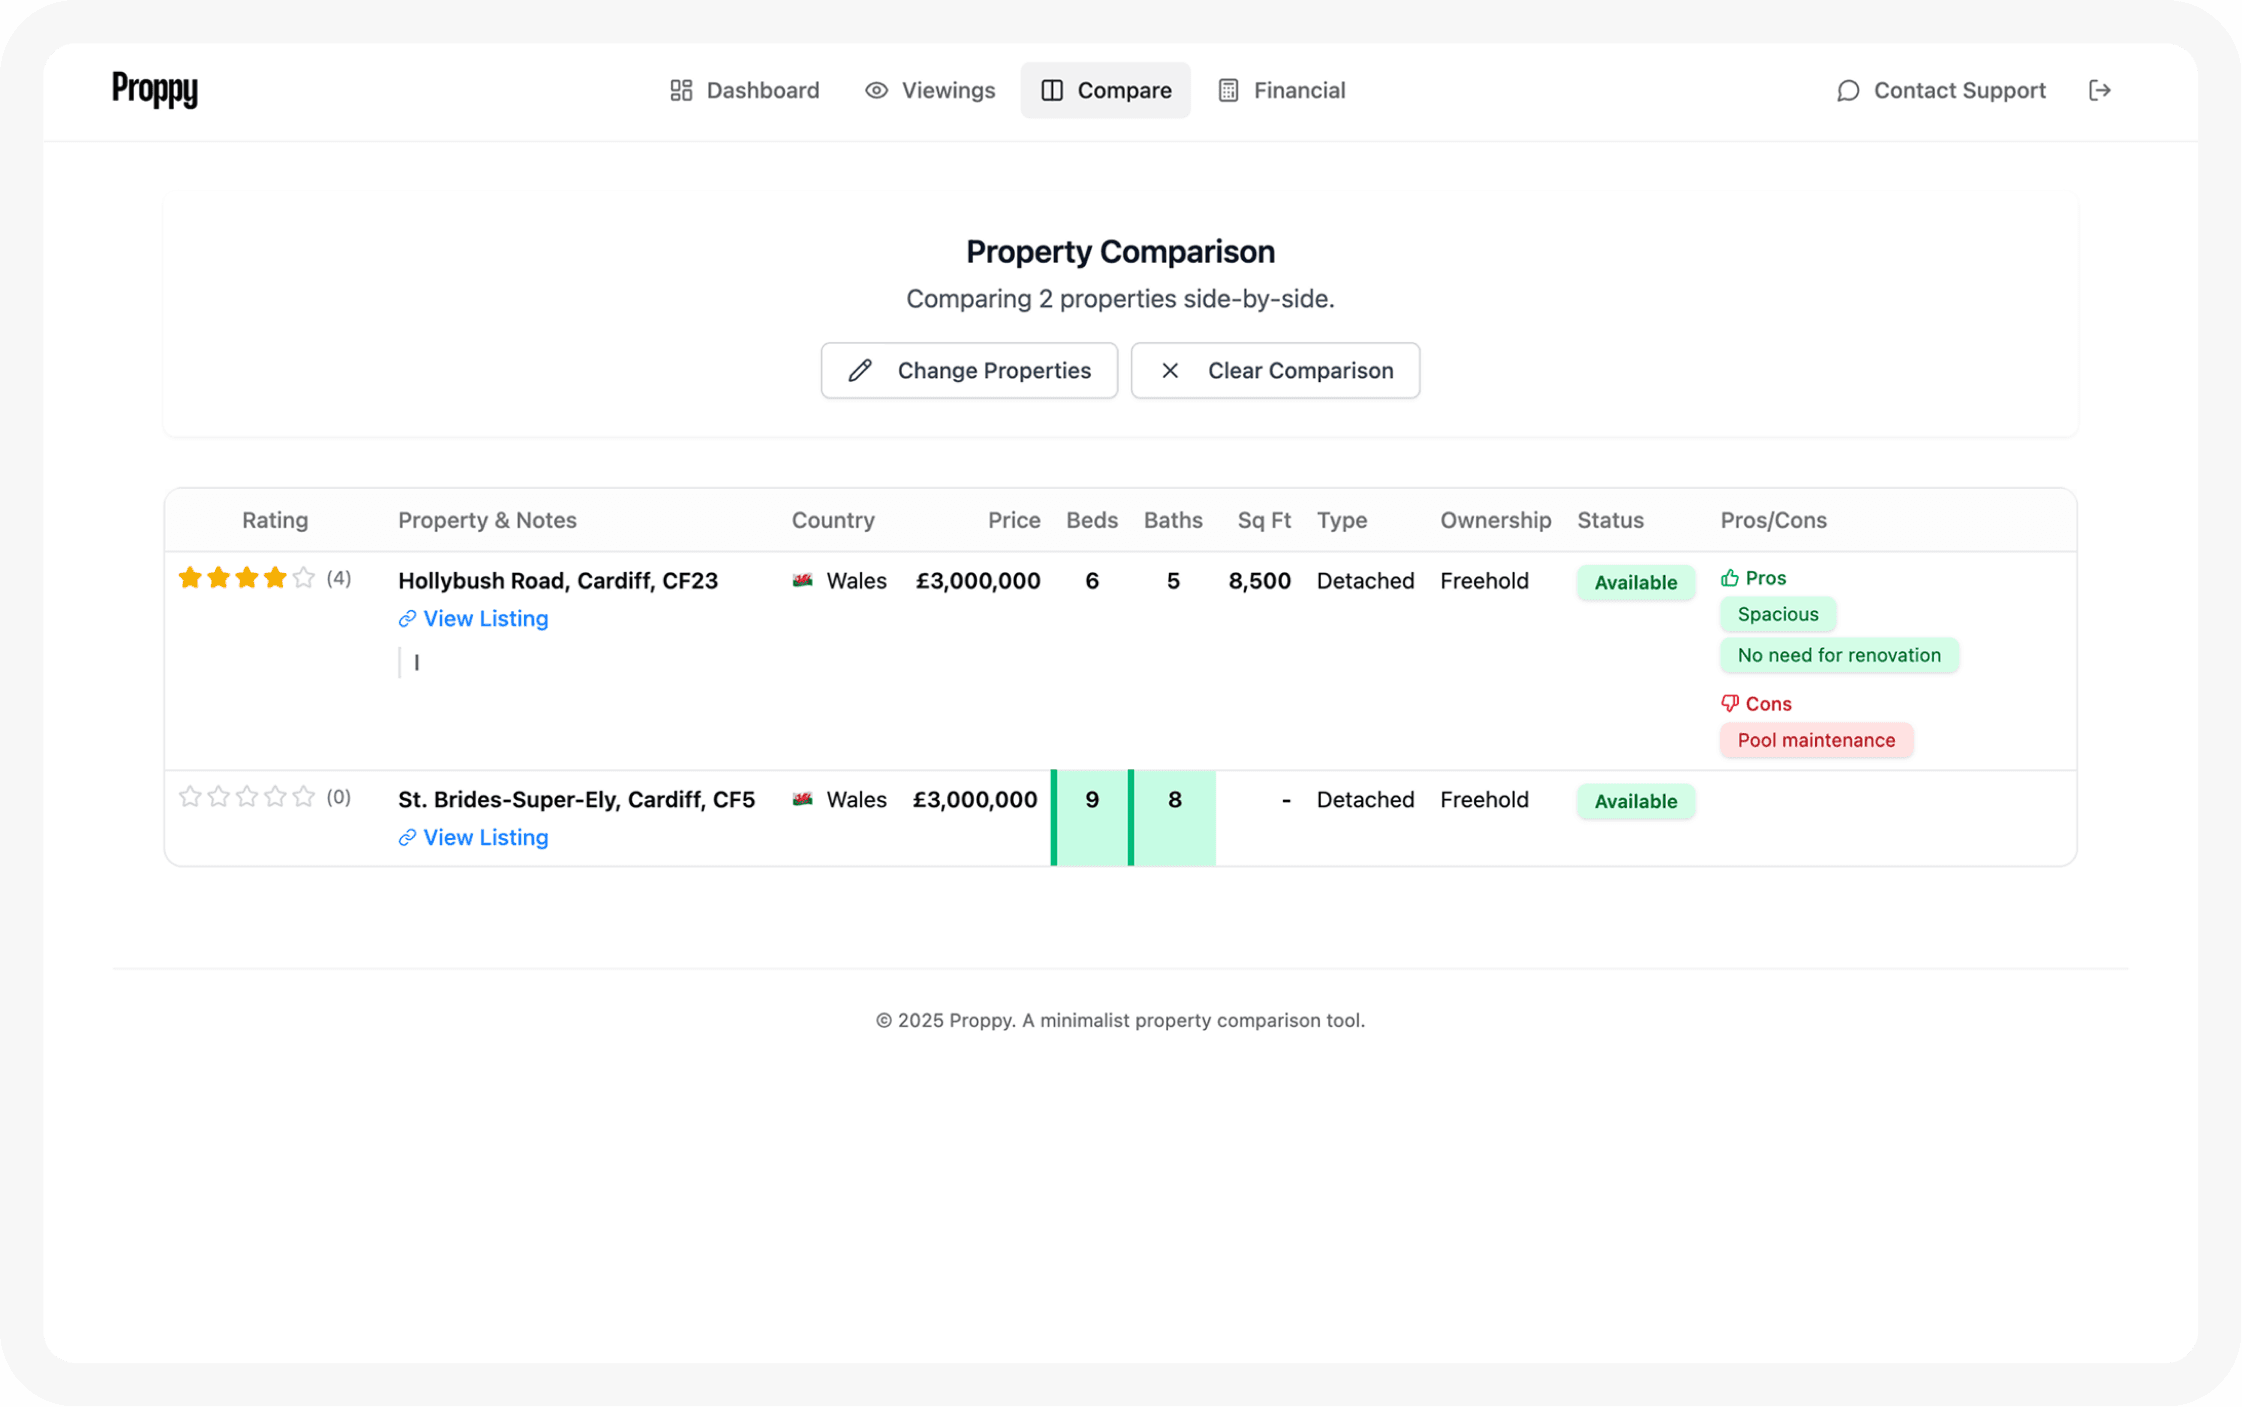Viewport: 2242px width, 1407px height.
Task: Click the highlighted 9 beds cell
Action: [x=1092, y=818]
